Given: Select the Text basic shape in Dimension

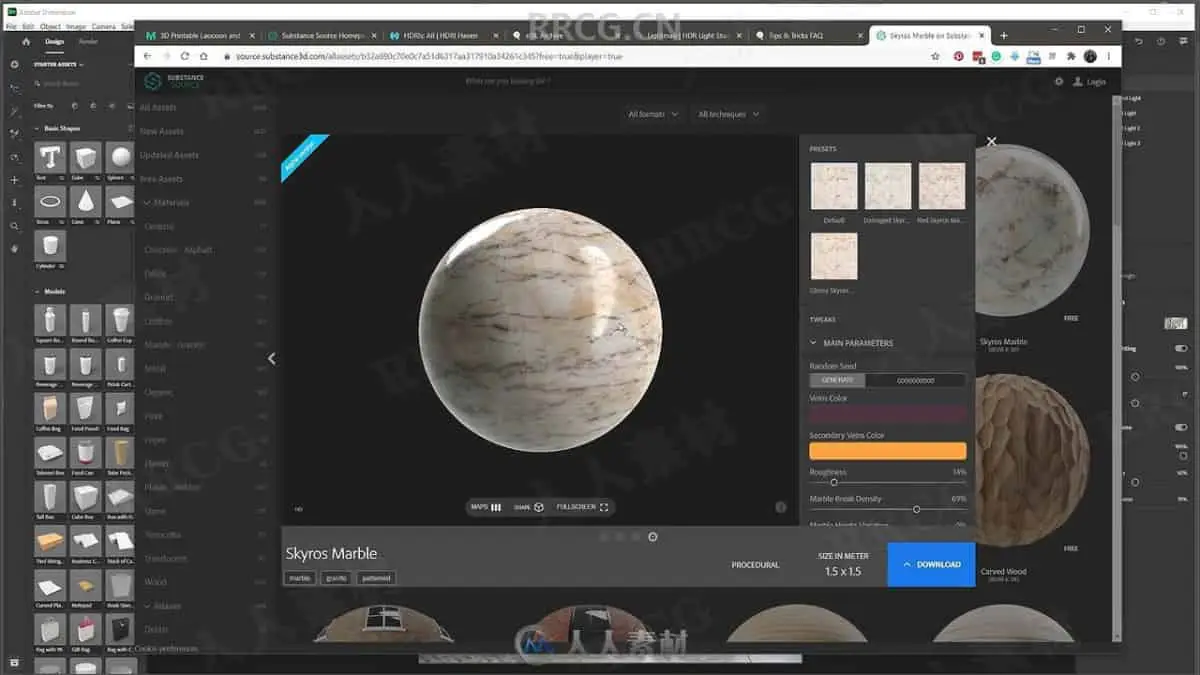Looking at the screenshot, I should [x=49, y=157].
